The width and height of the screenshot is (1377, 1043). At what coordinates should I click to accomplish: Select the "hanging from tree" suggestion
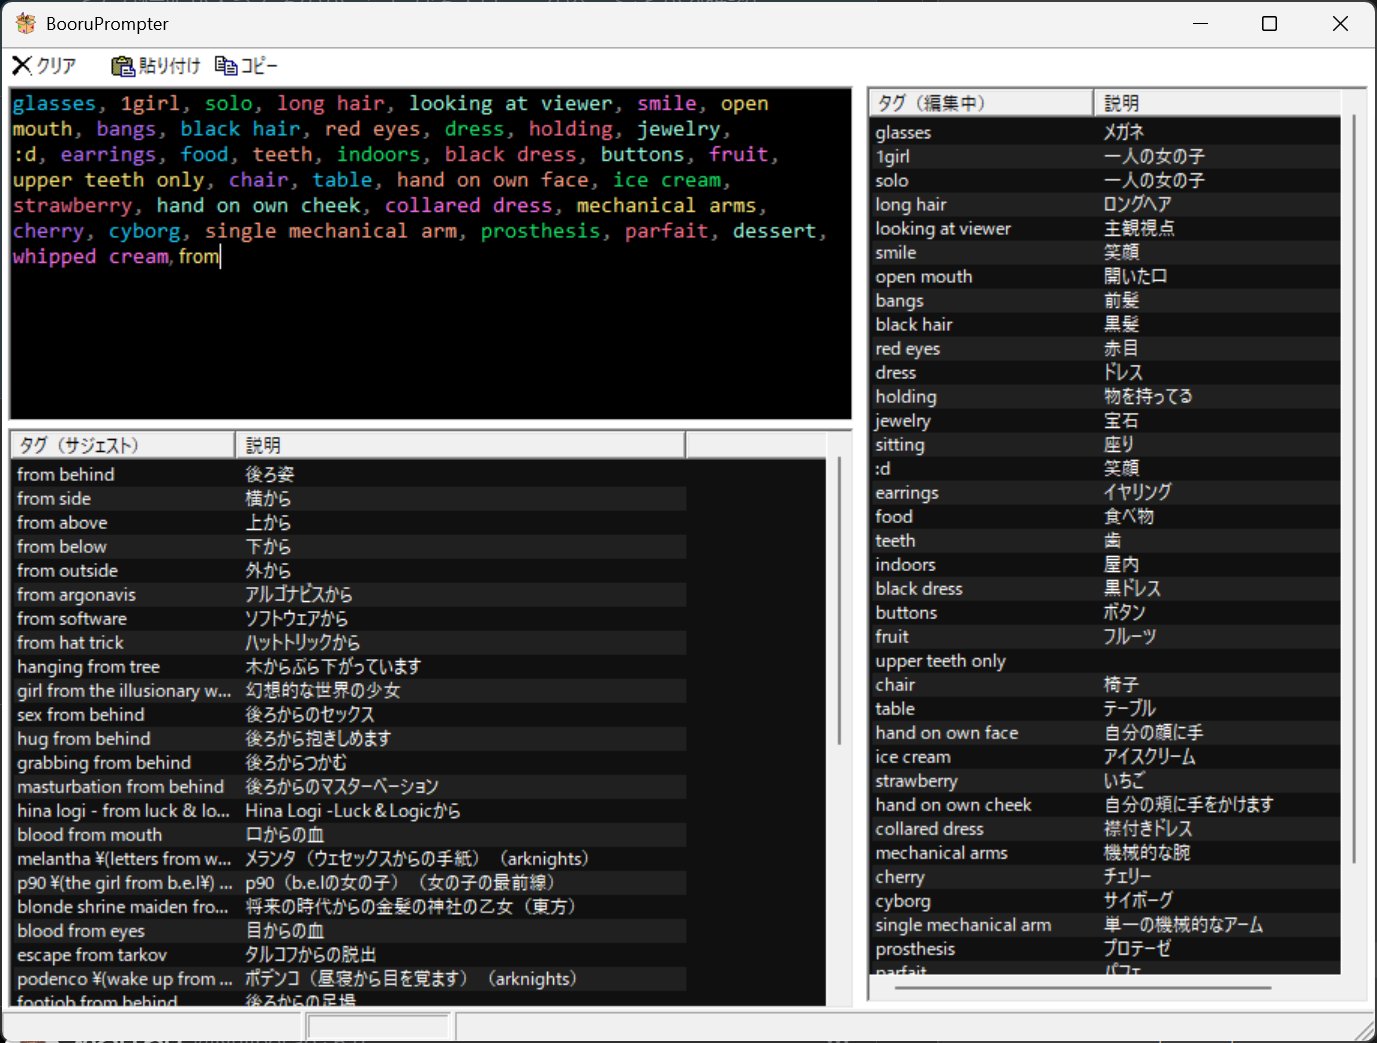pos(348,666)
